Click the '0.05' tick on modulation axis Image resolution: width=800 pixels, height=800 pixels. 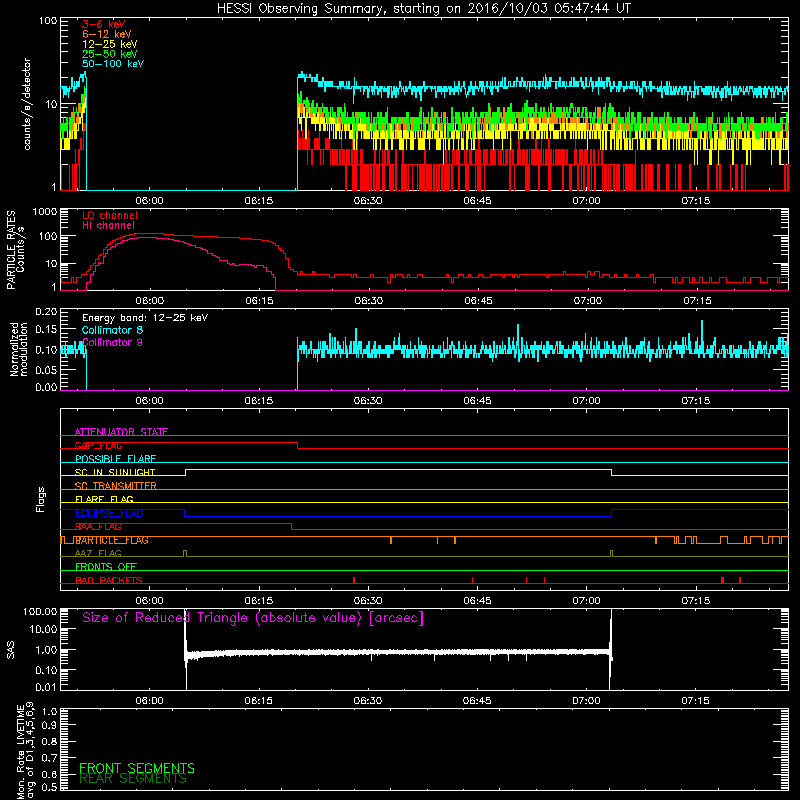tap(46, 369)
